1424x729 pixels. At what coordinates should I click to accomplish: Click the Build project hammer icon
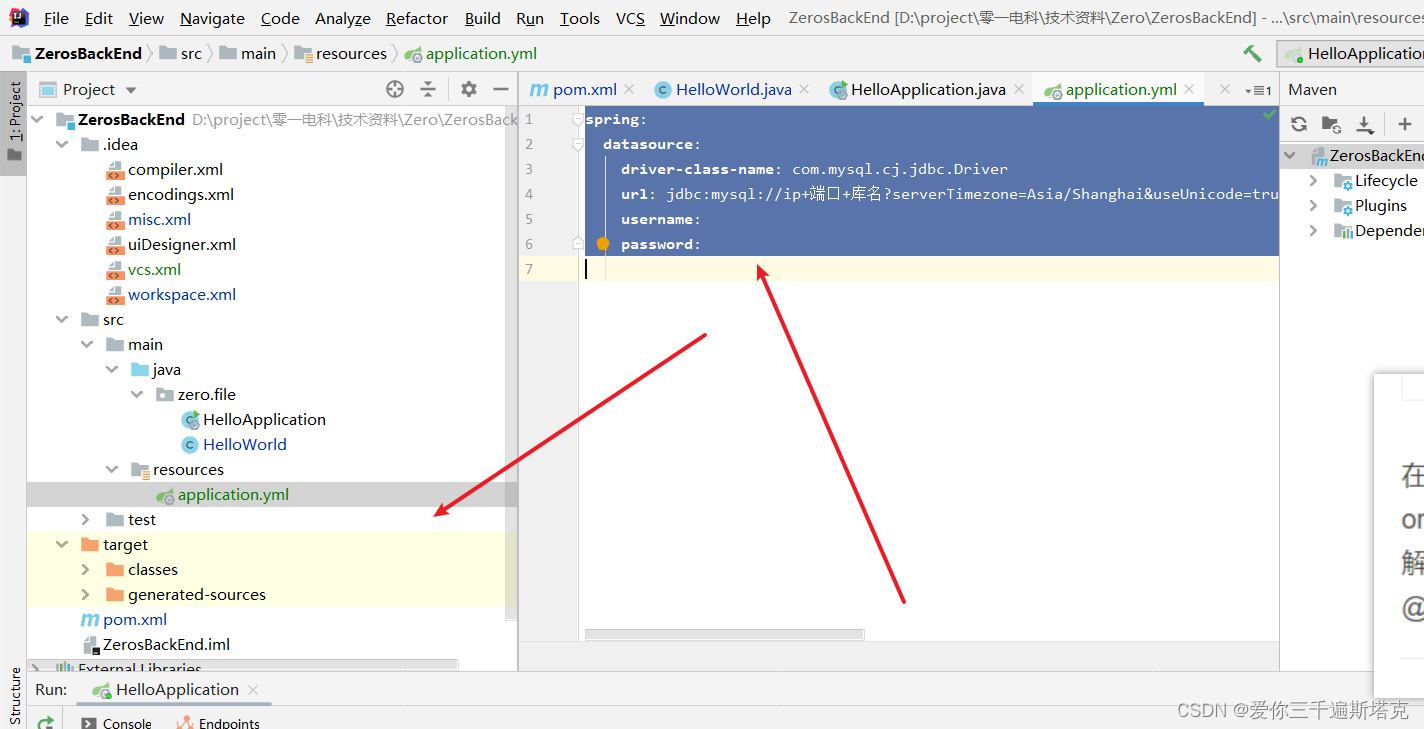click(x=1252, y=54)
